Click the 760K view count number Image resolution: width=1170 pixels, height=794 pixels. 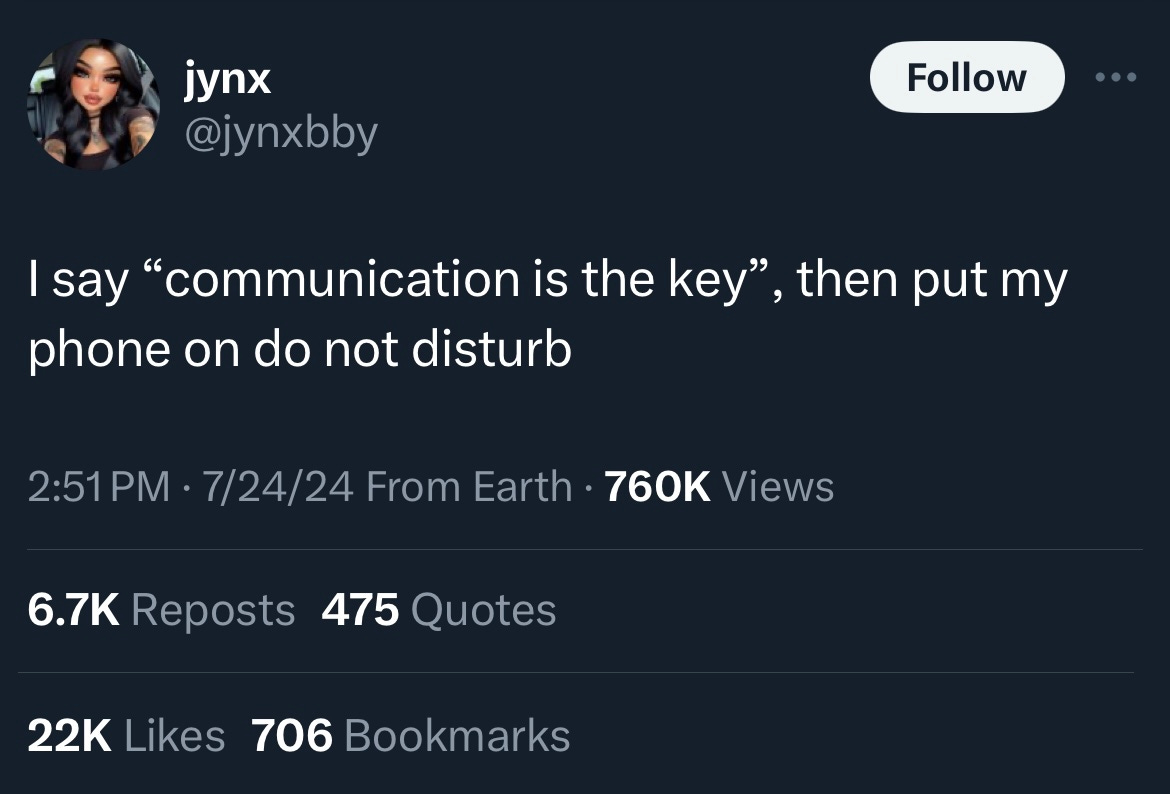tap(657, 487)
